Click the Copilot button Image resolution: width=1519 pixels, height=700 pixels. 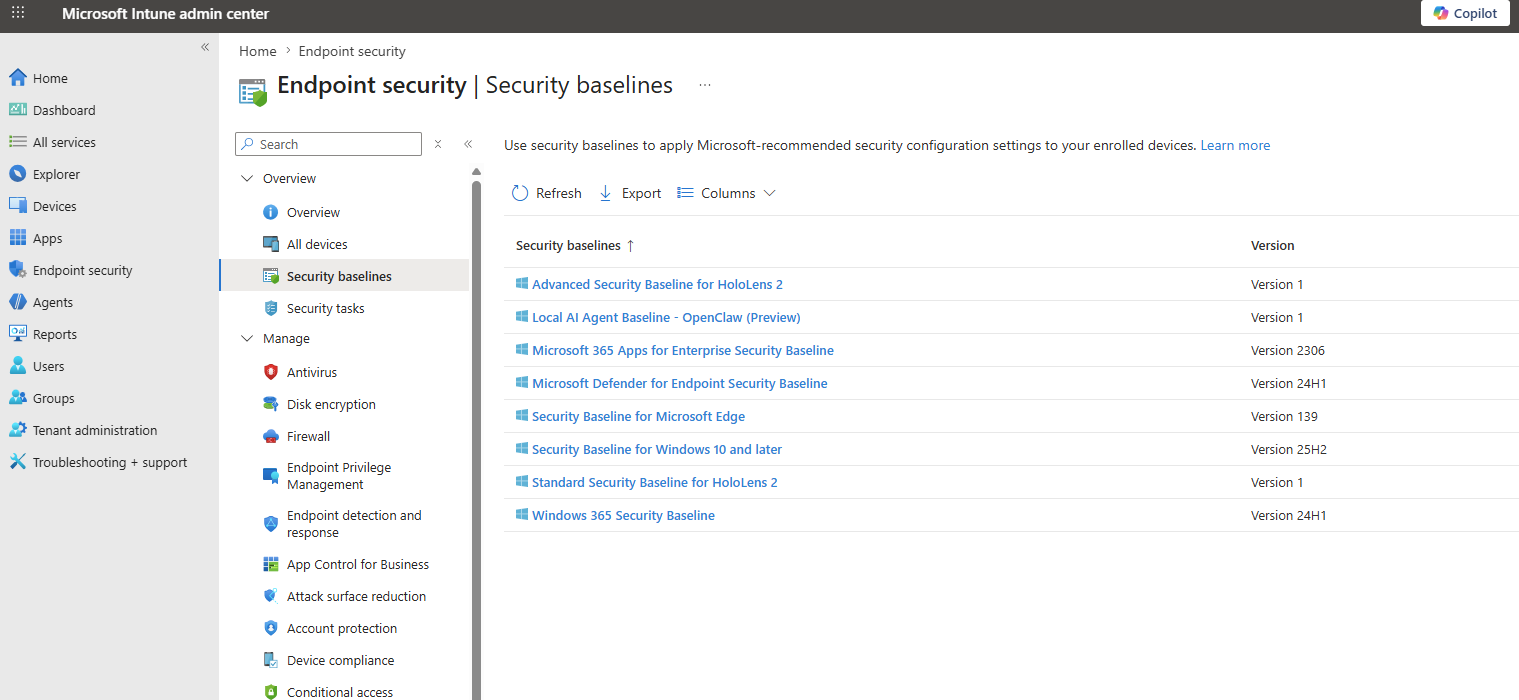pos(1465,13)
